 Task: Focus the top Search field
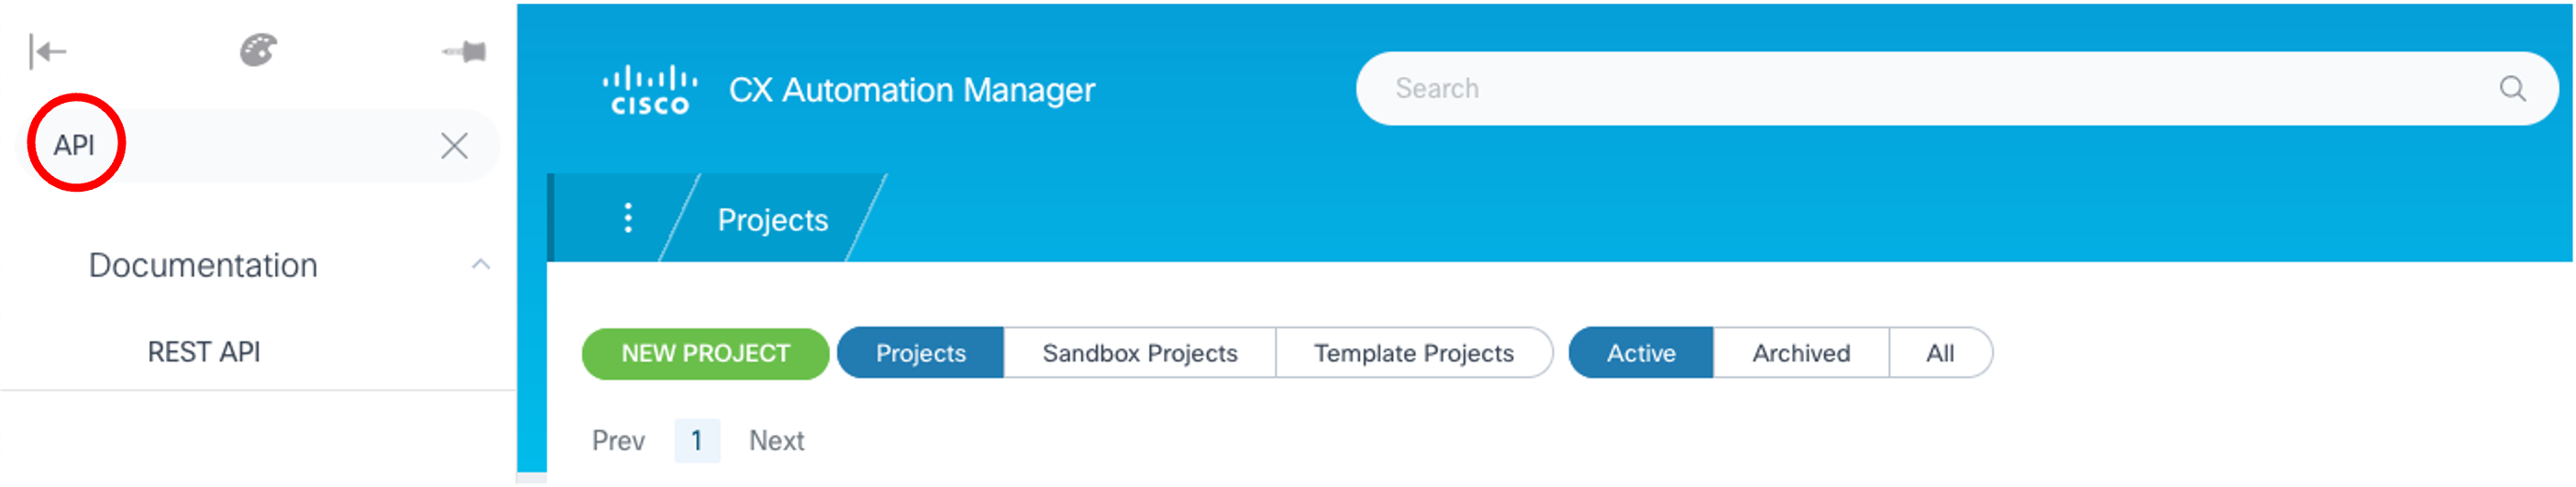(1900, 89)
